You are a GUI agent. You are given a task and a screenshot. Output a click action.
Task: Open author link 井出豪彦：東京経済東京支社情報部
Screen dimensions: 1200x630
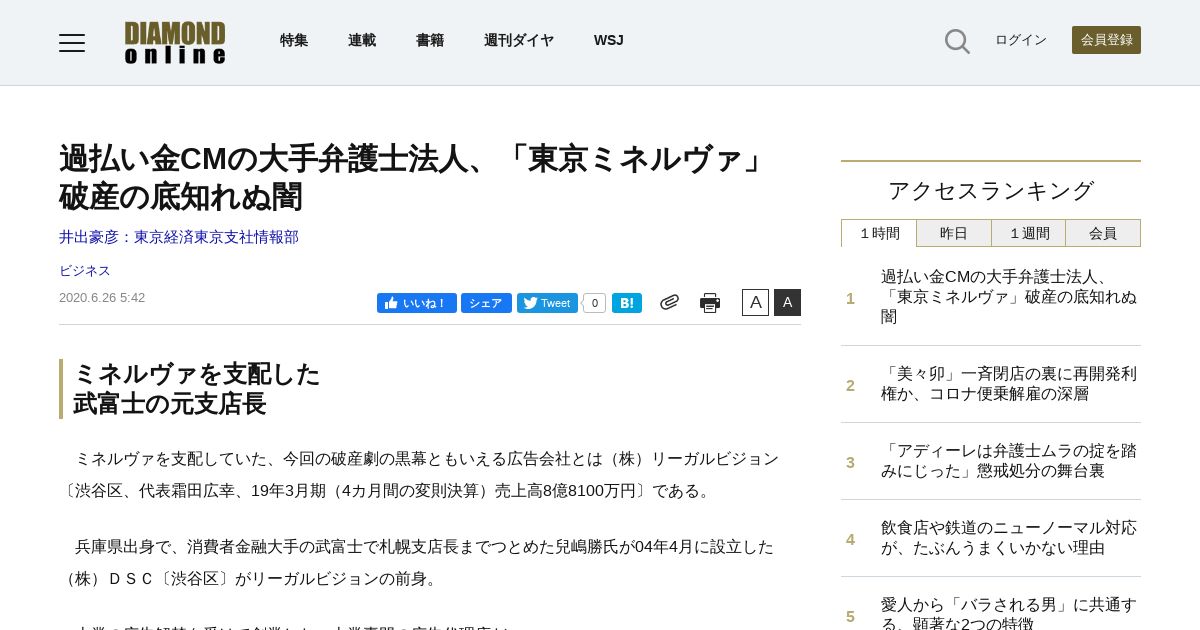coord(179,237)
